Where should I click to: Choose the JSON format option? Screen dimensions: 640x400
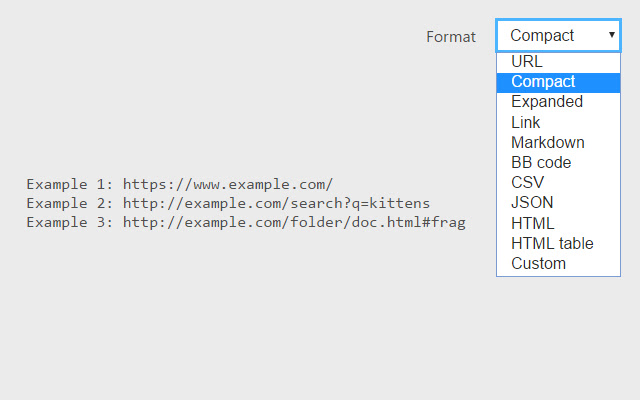pos(532,203)
